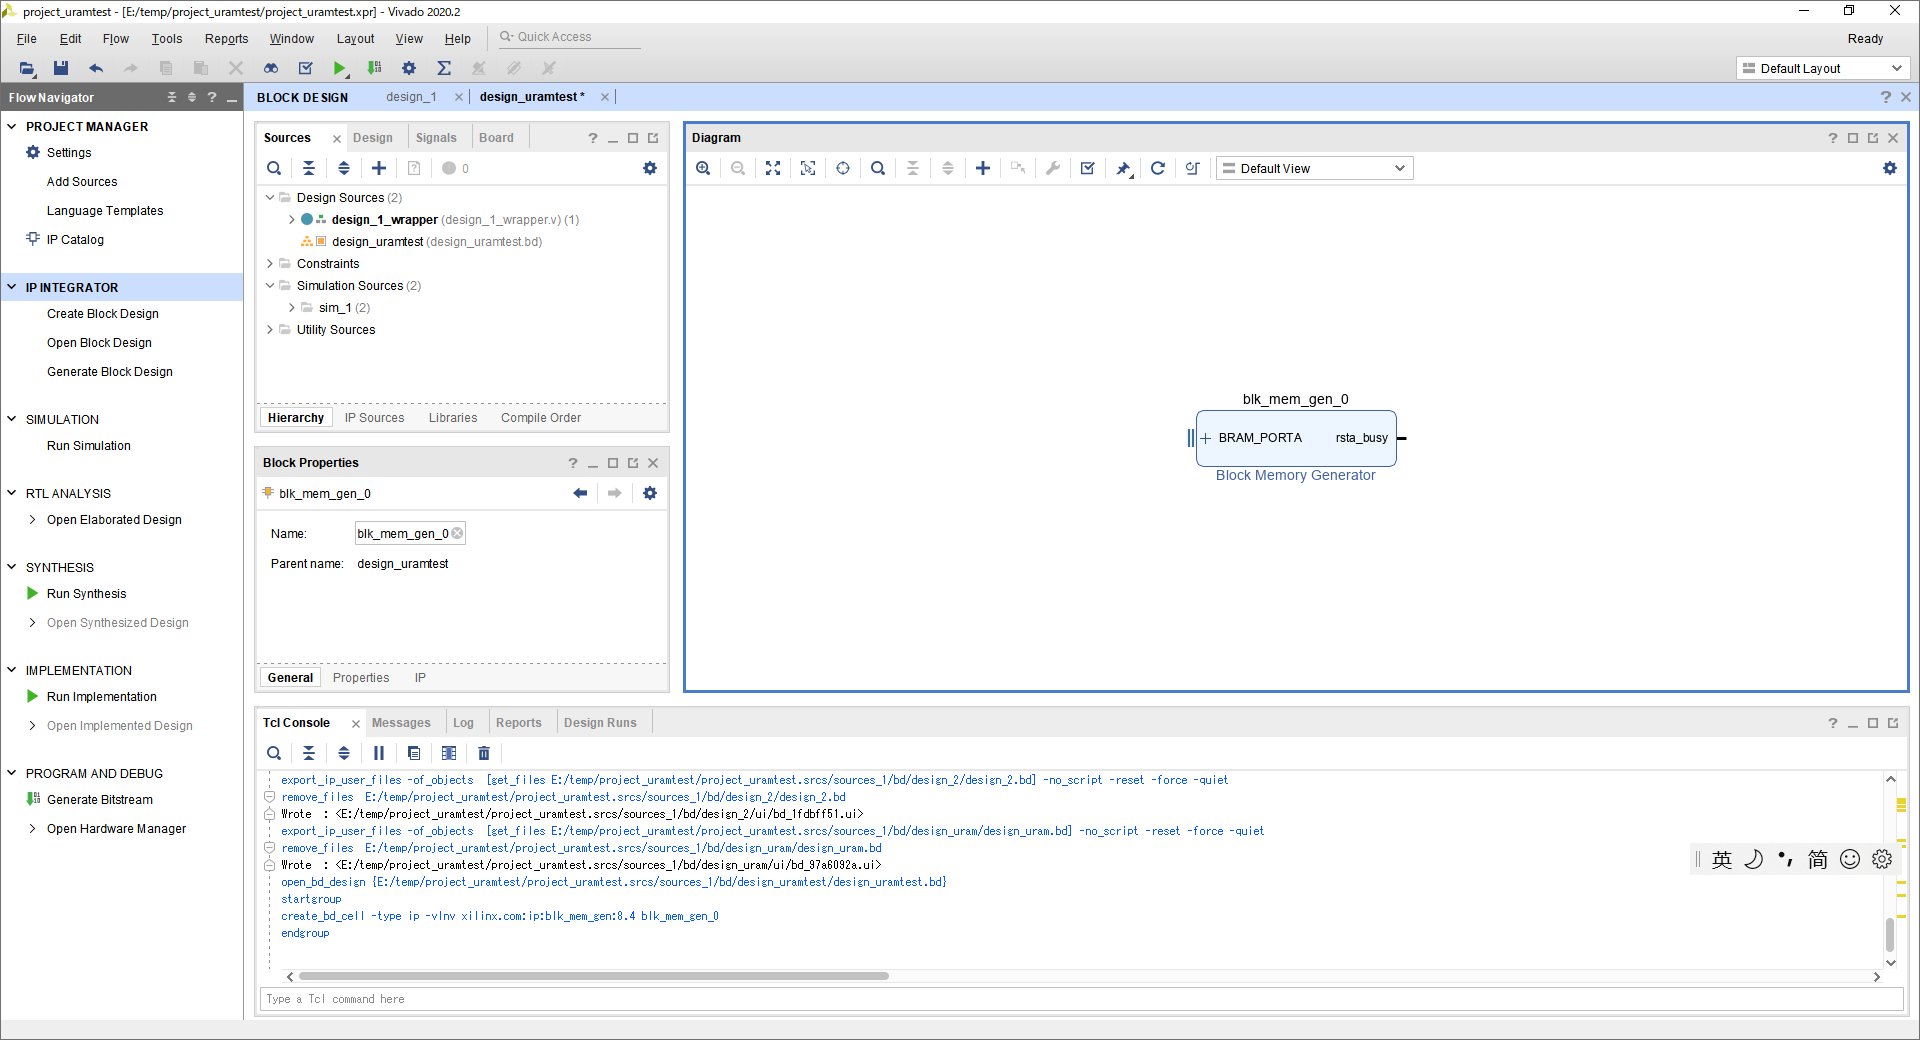The width and height of the screenshot is (1920, 1040).
Task: Switch to Design Runs tab
Action: tap(600, 723)
